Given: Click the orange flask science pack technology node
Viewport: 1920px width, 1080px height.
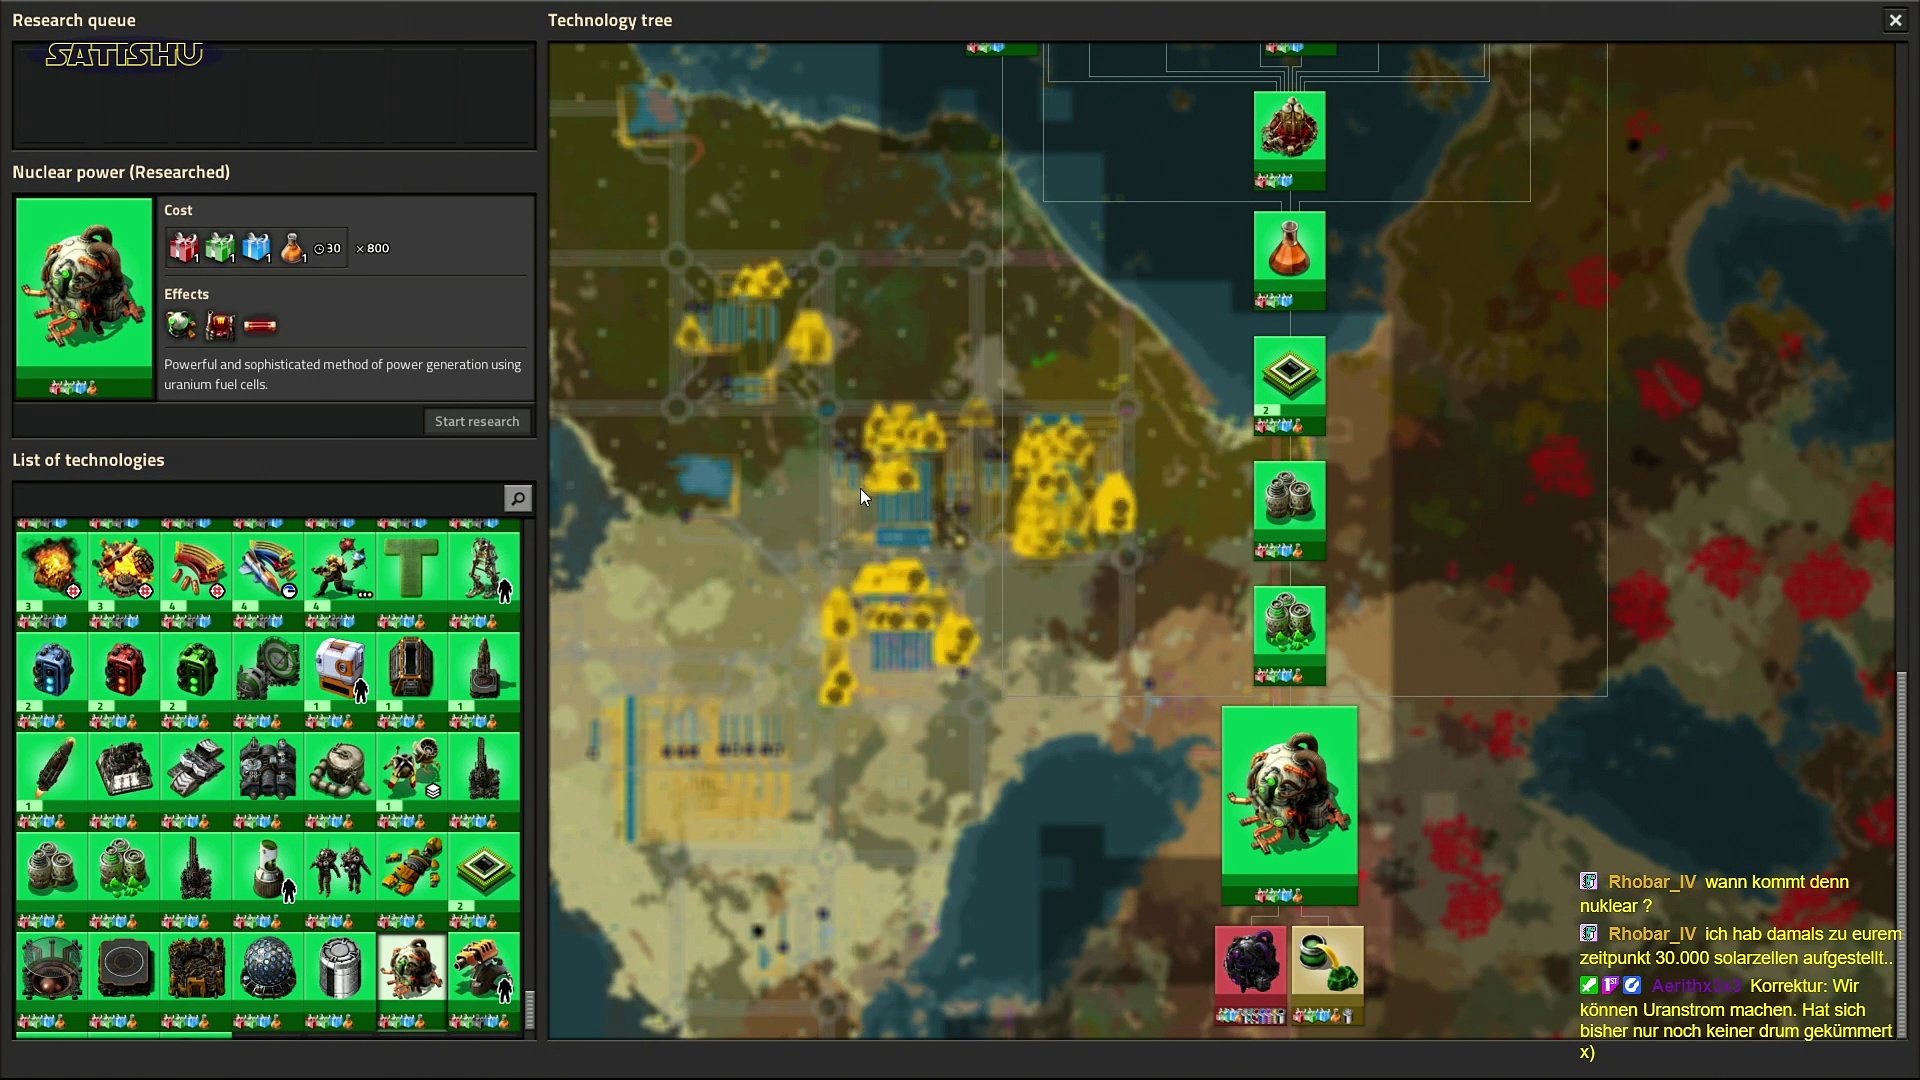Looking at the screenshot, I should pyautogui.click(x=1289, y=250).
